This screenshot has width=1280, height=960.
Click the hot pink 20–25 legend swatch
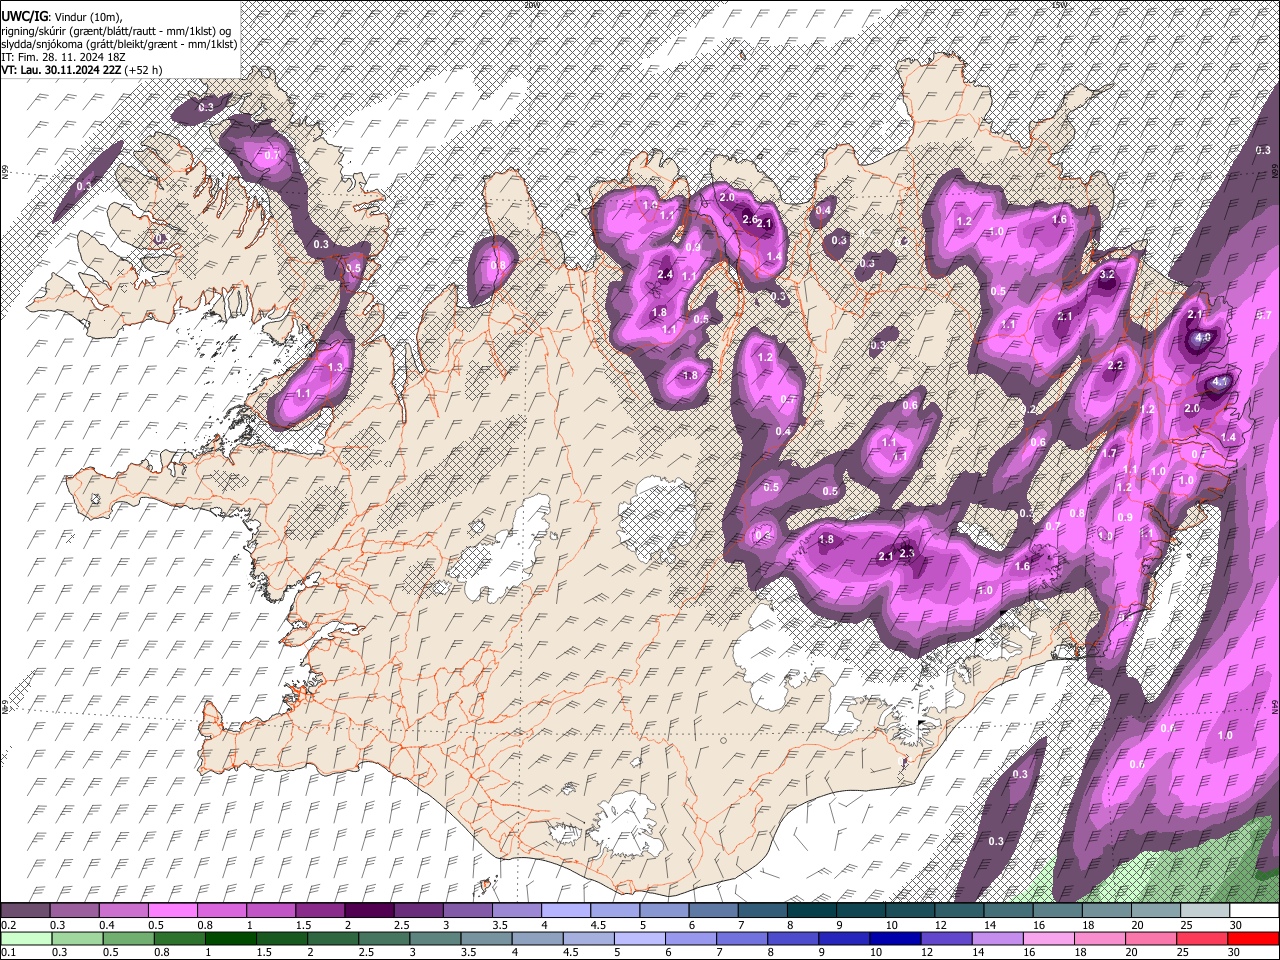[x=1149, y=938]
